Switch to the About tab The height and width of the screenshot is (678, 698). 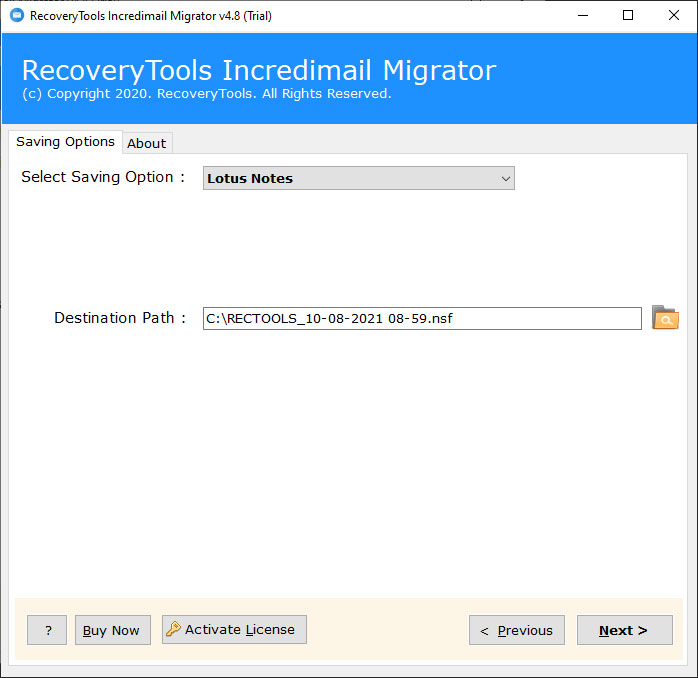coord(146,143)
